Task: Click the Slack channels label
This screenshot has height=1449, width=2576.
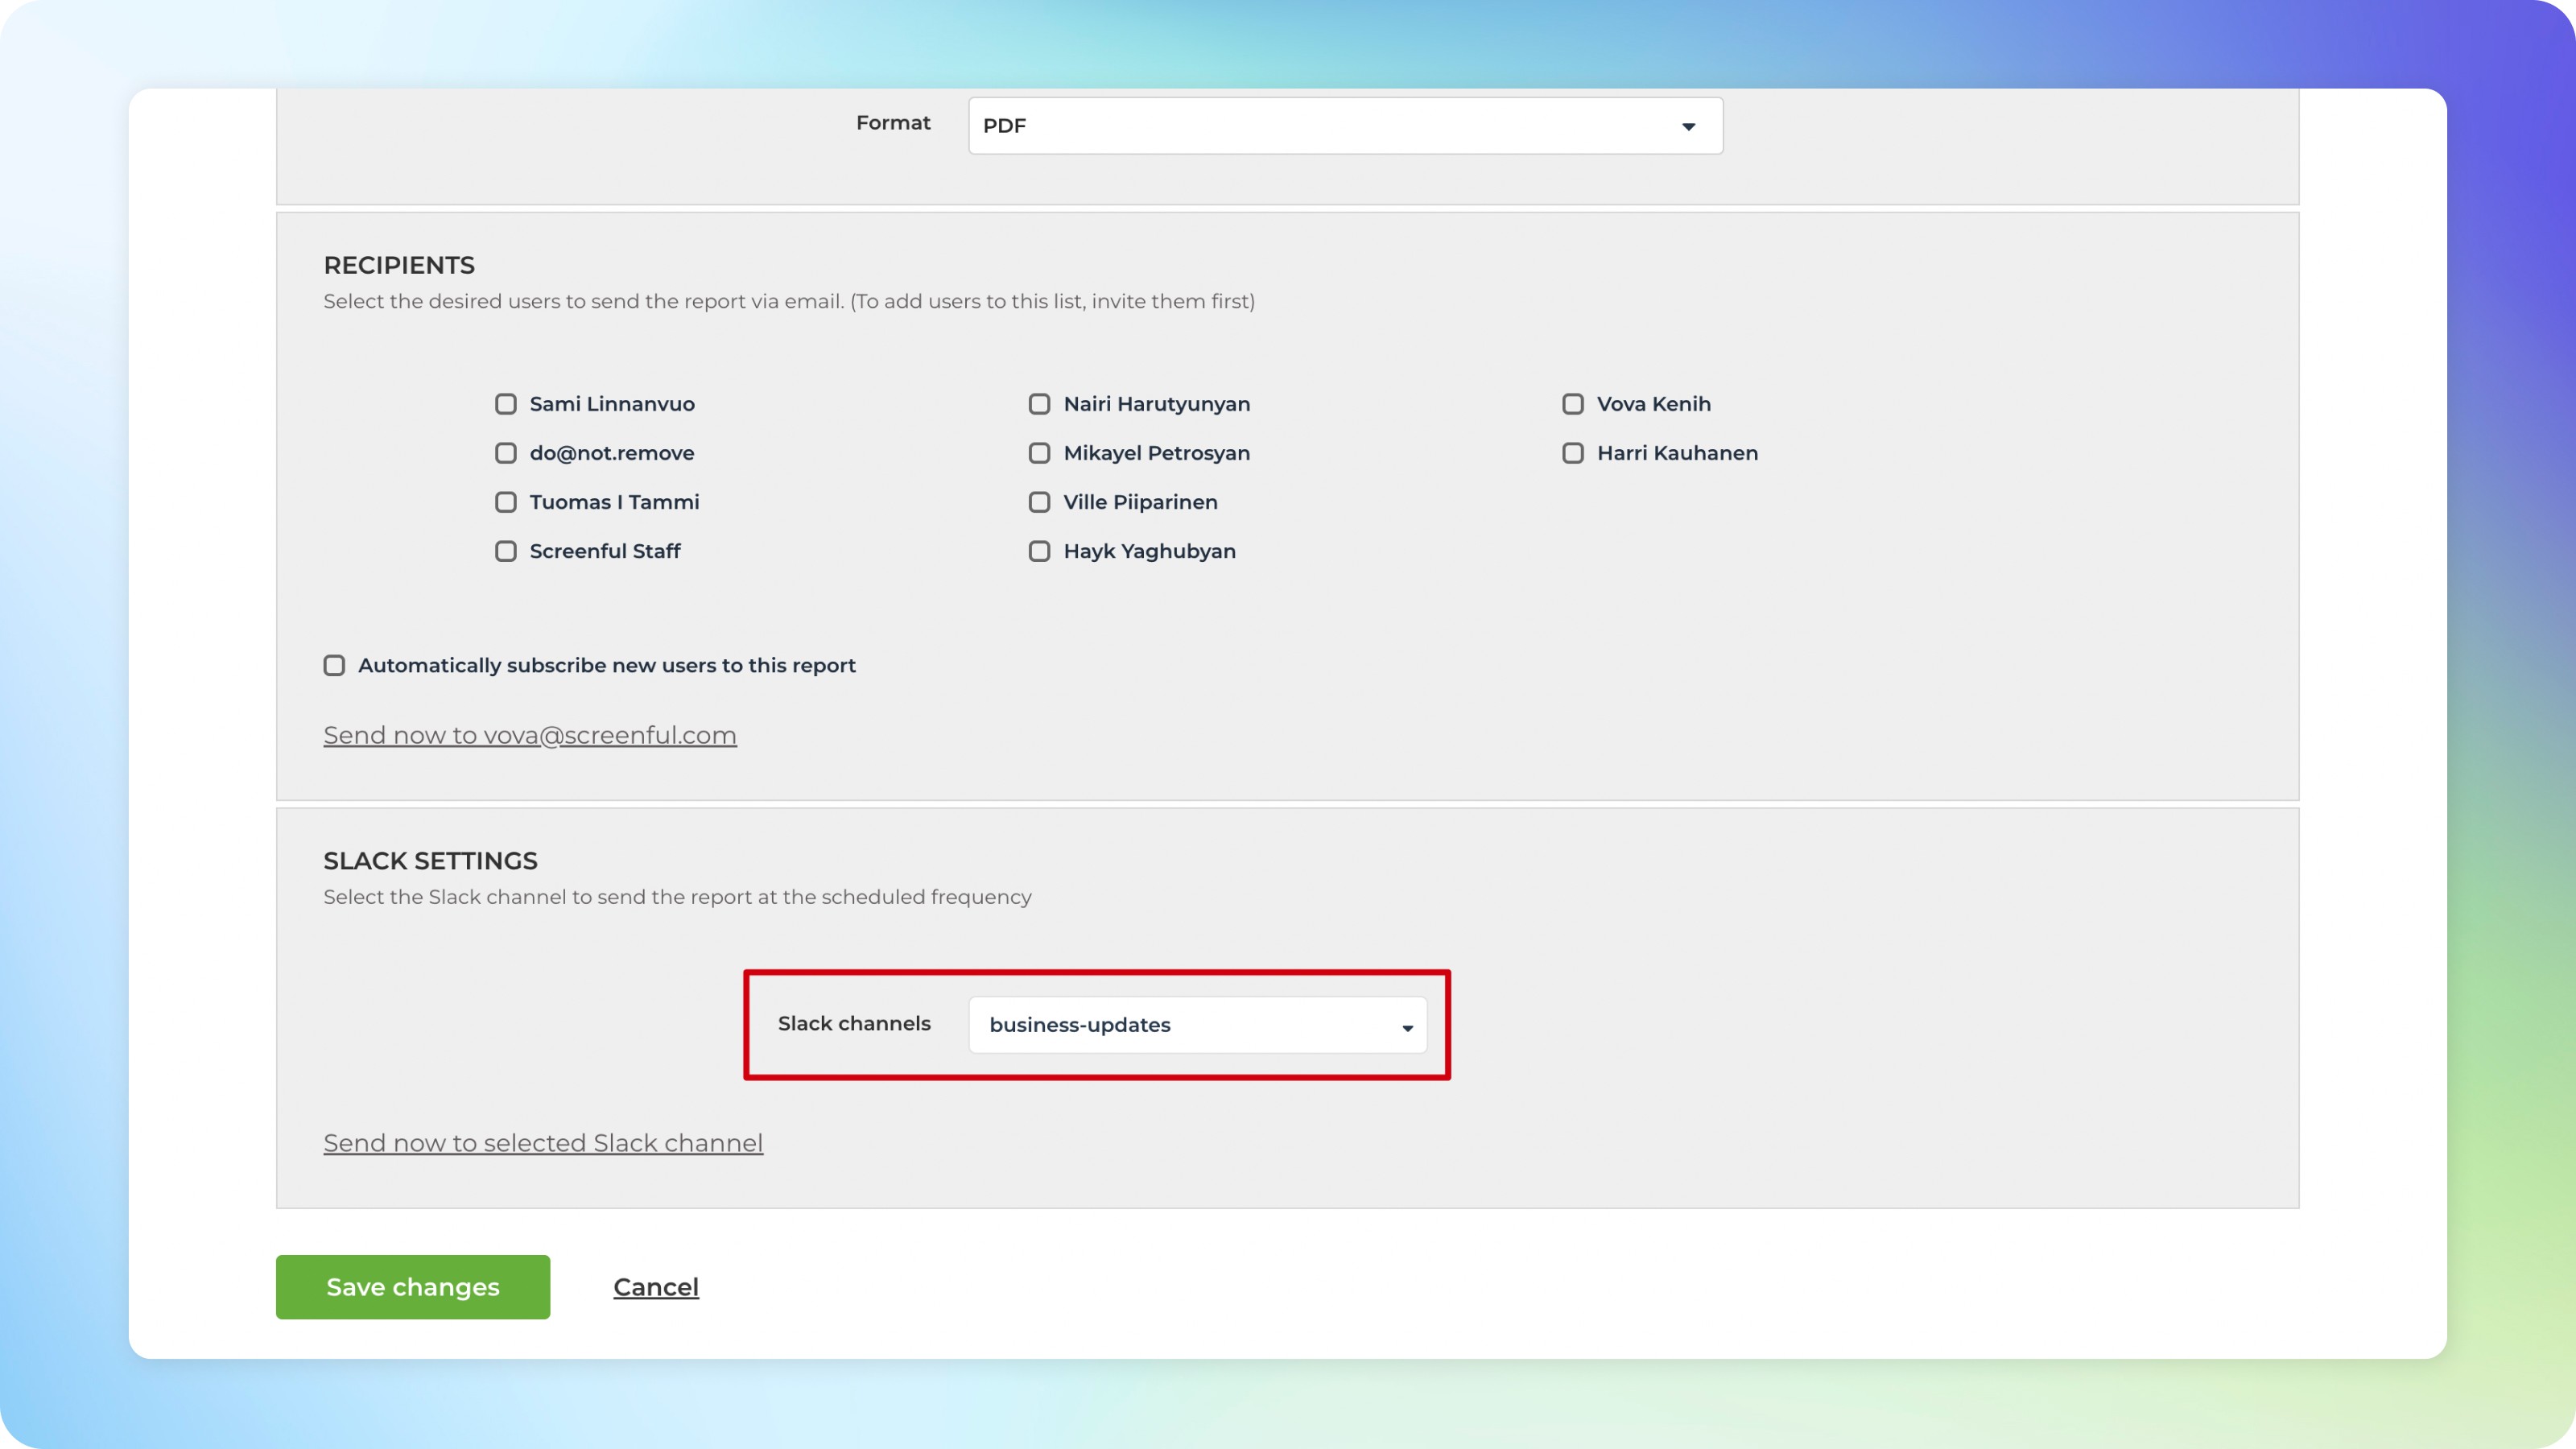Action: click(x=853, y=1024)
